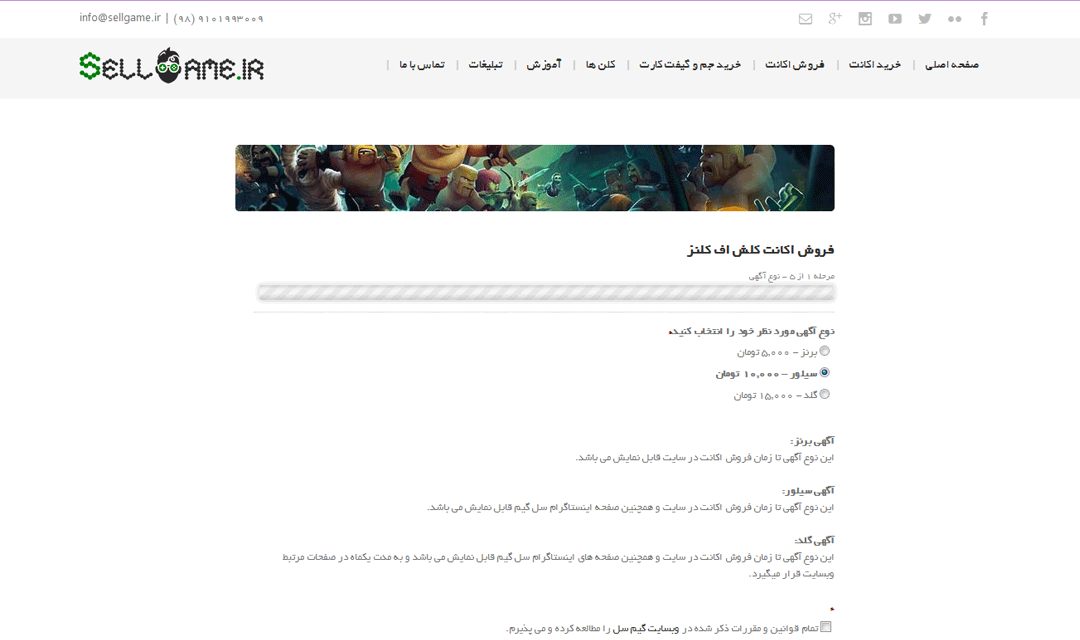Tick the terms and rules acceptance checkbox
This screenshot has width=1080, height=640.
pos(826,627)
